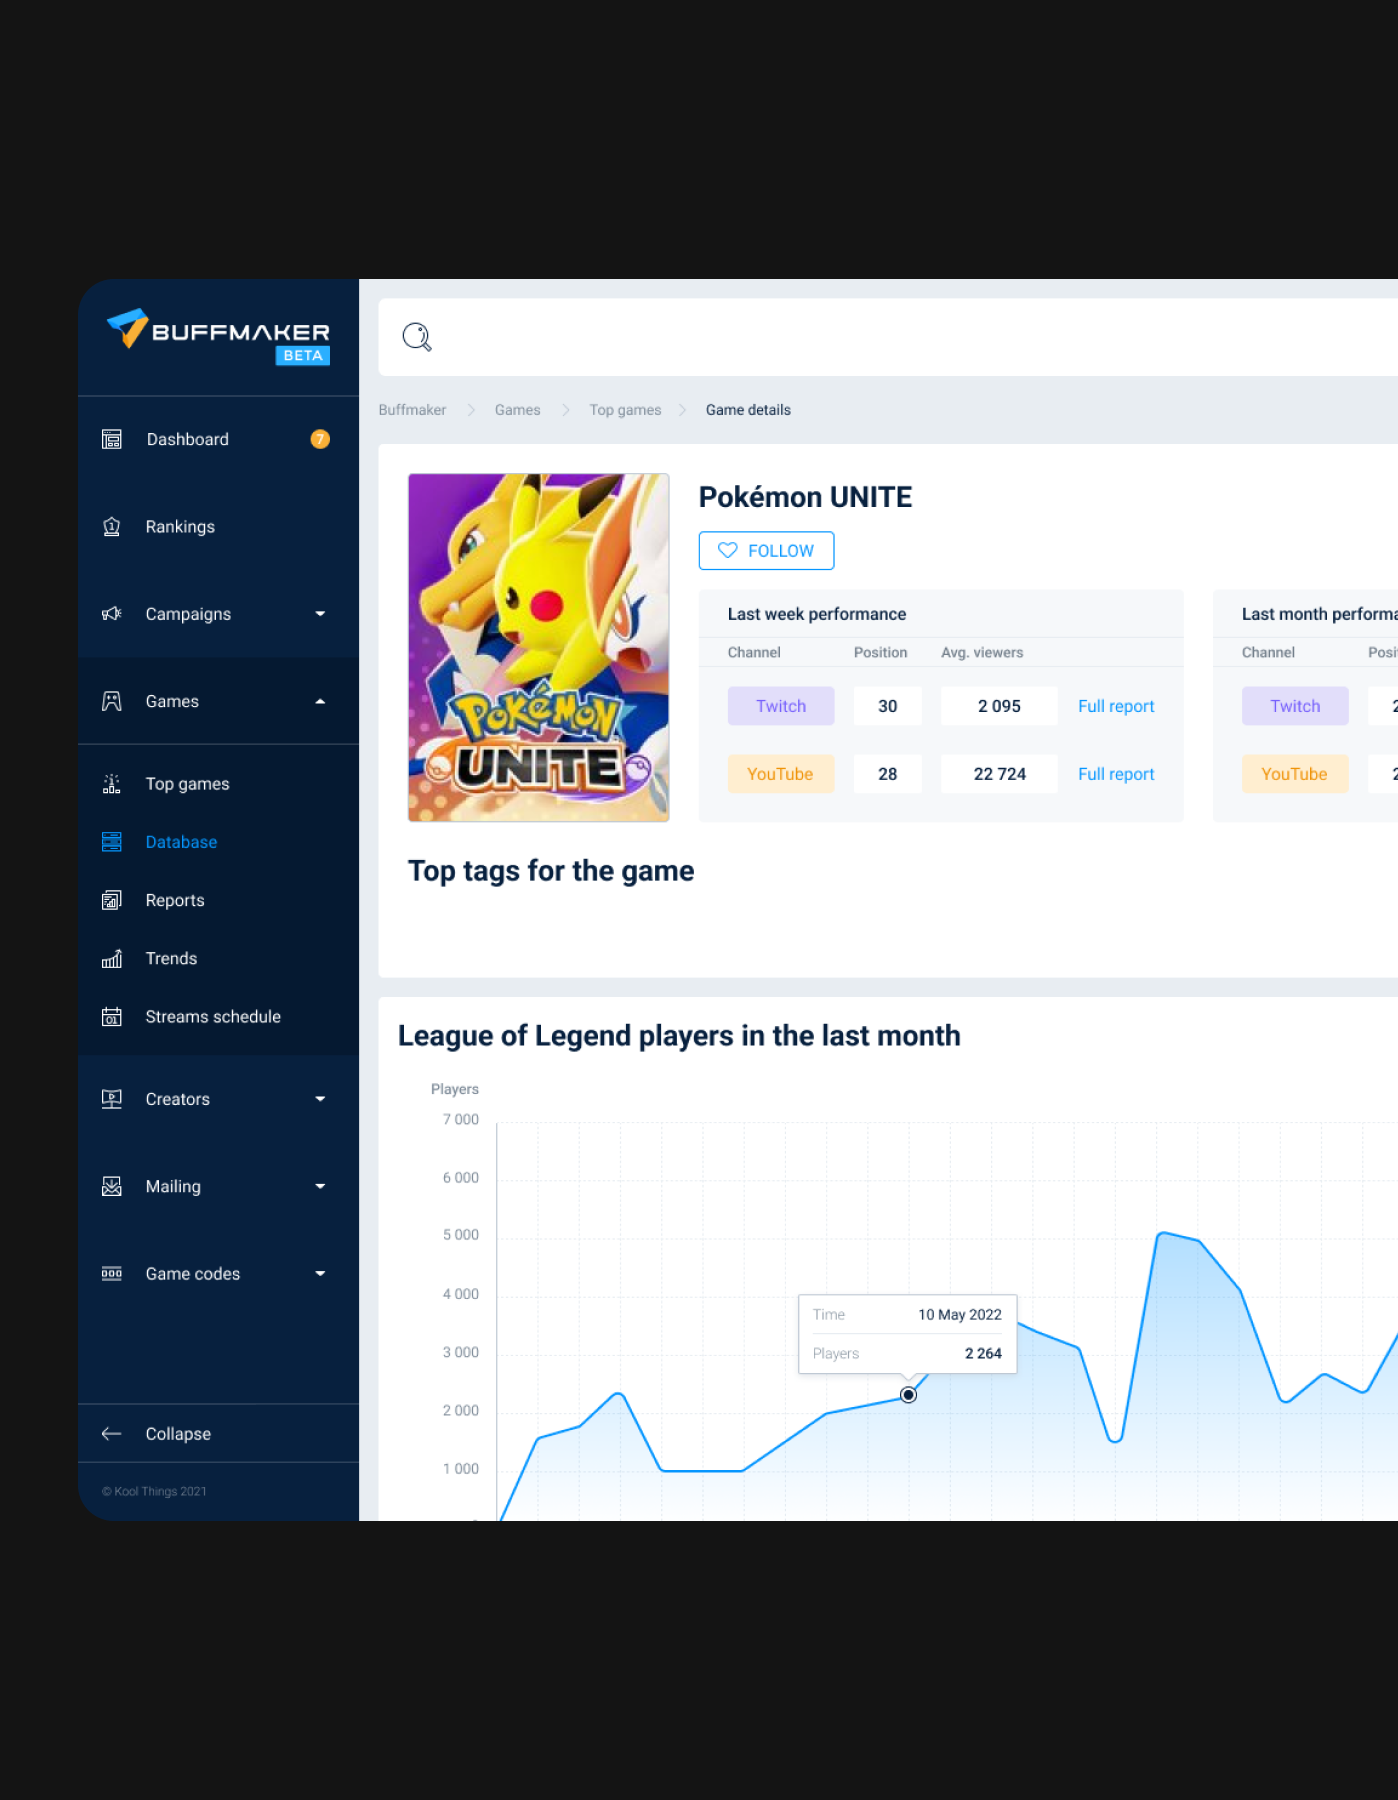Click the YouTube tag in last week performance
This screenshot has height=1800, width=1398.
pos(781,774)
